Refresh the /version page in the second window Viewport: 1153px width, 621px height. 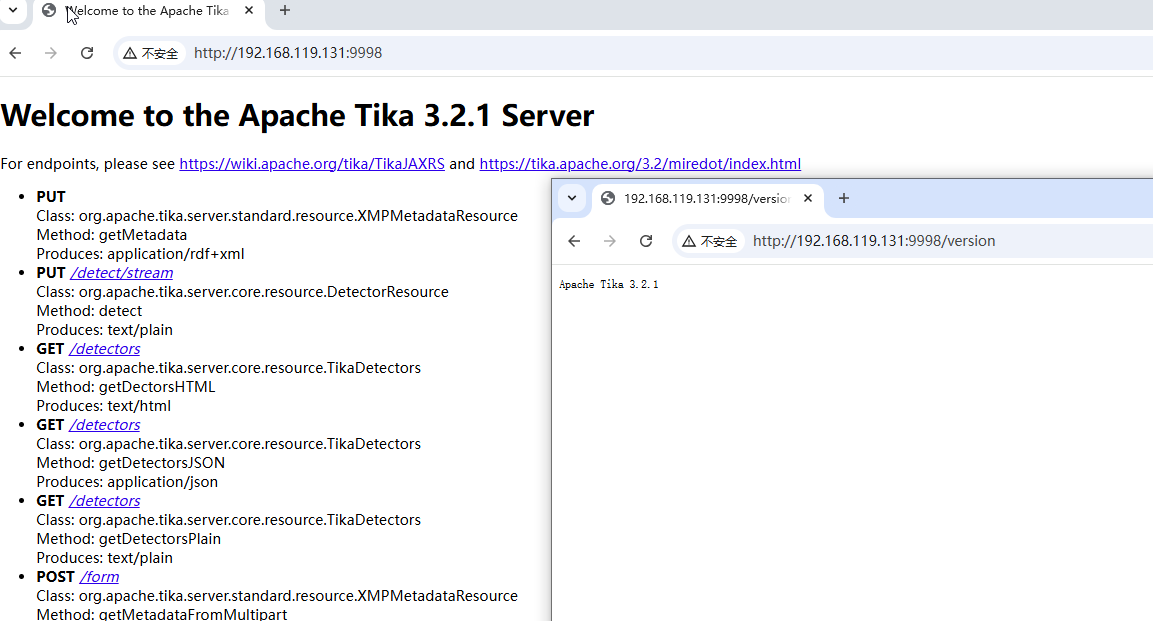click(x=646, y=240)
